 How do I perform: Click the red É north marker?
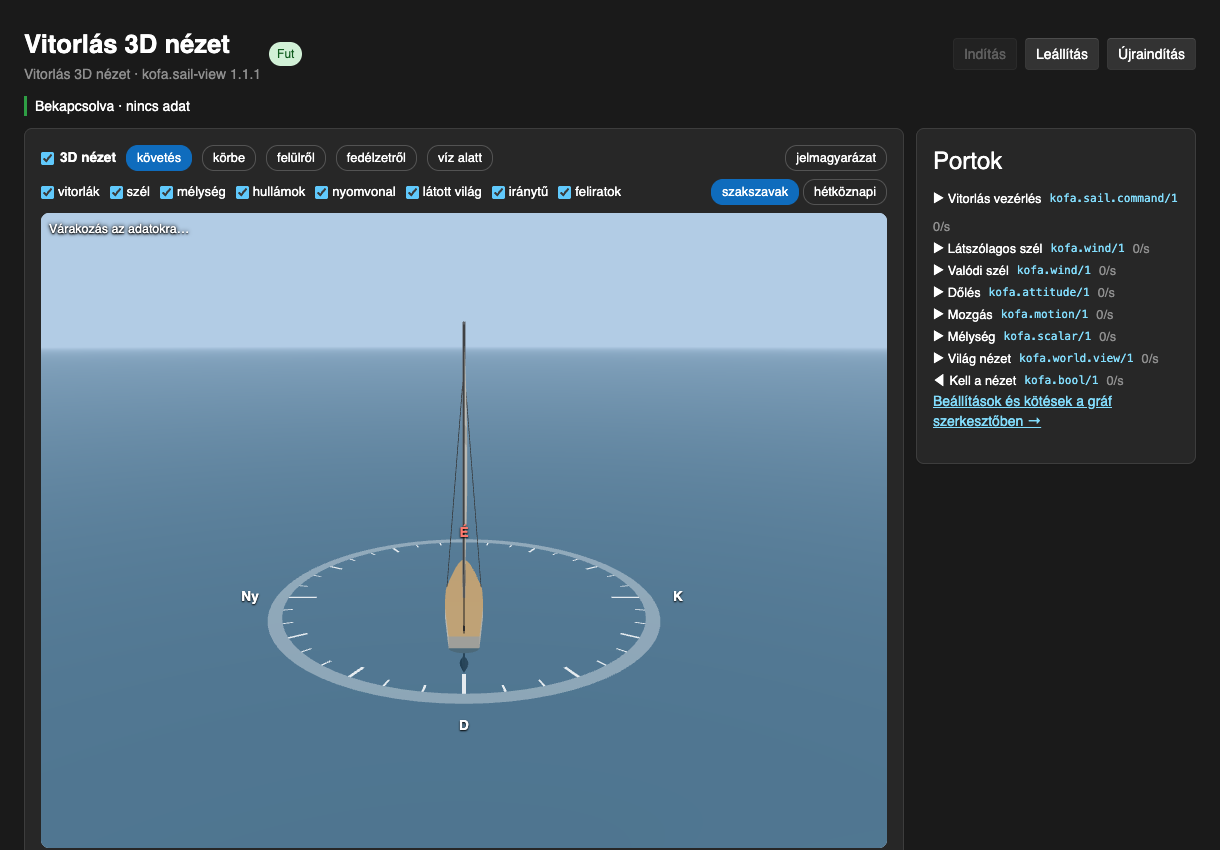coord(464,533)
